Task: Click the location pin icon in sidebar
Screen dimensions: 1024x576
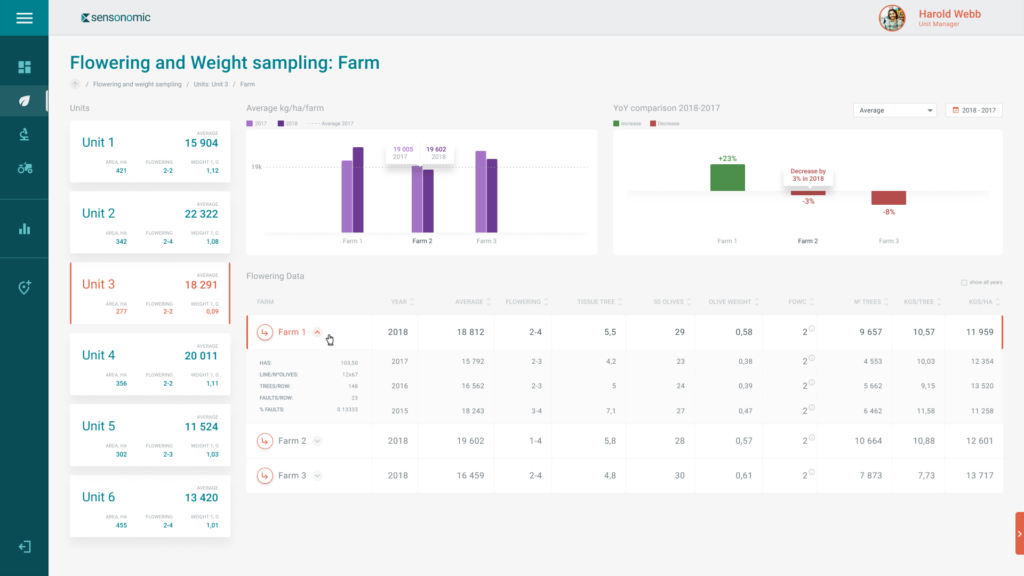Action: (25, 287)
